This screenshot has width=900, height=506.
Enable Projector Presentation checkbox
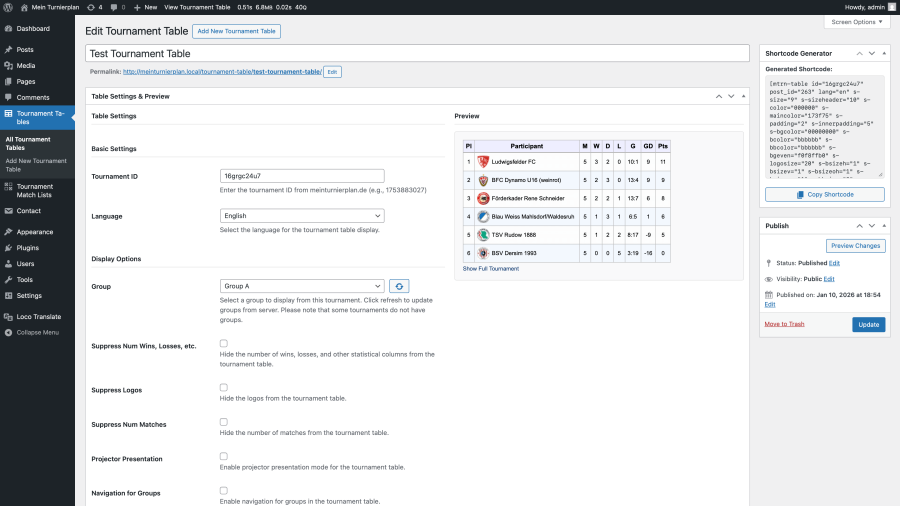click(224, 456)
